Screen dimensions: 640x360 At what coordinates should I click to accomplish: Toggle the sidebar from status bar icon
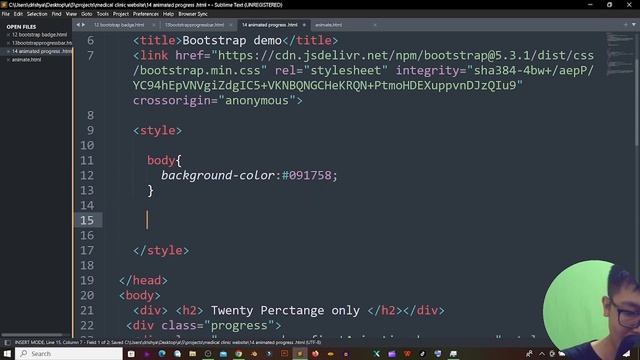(7, 342)
